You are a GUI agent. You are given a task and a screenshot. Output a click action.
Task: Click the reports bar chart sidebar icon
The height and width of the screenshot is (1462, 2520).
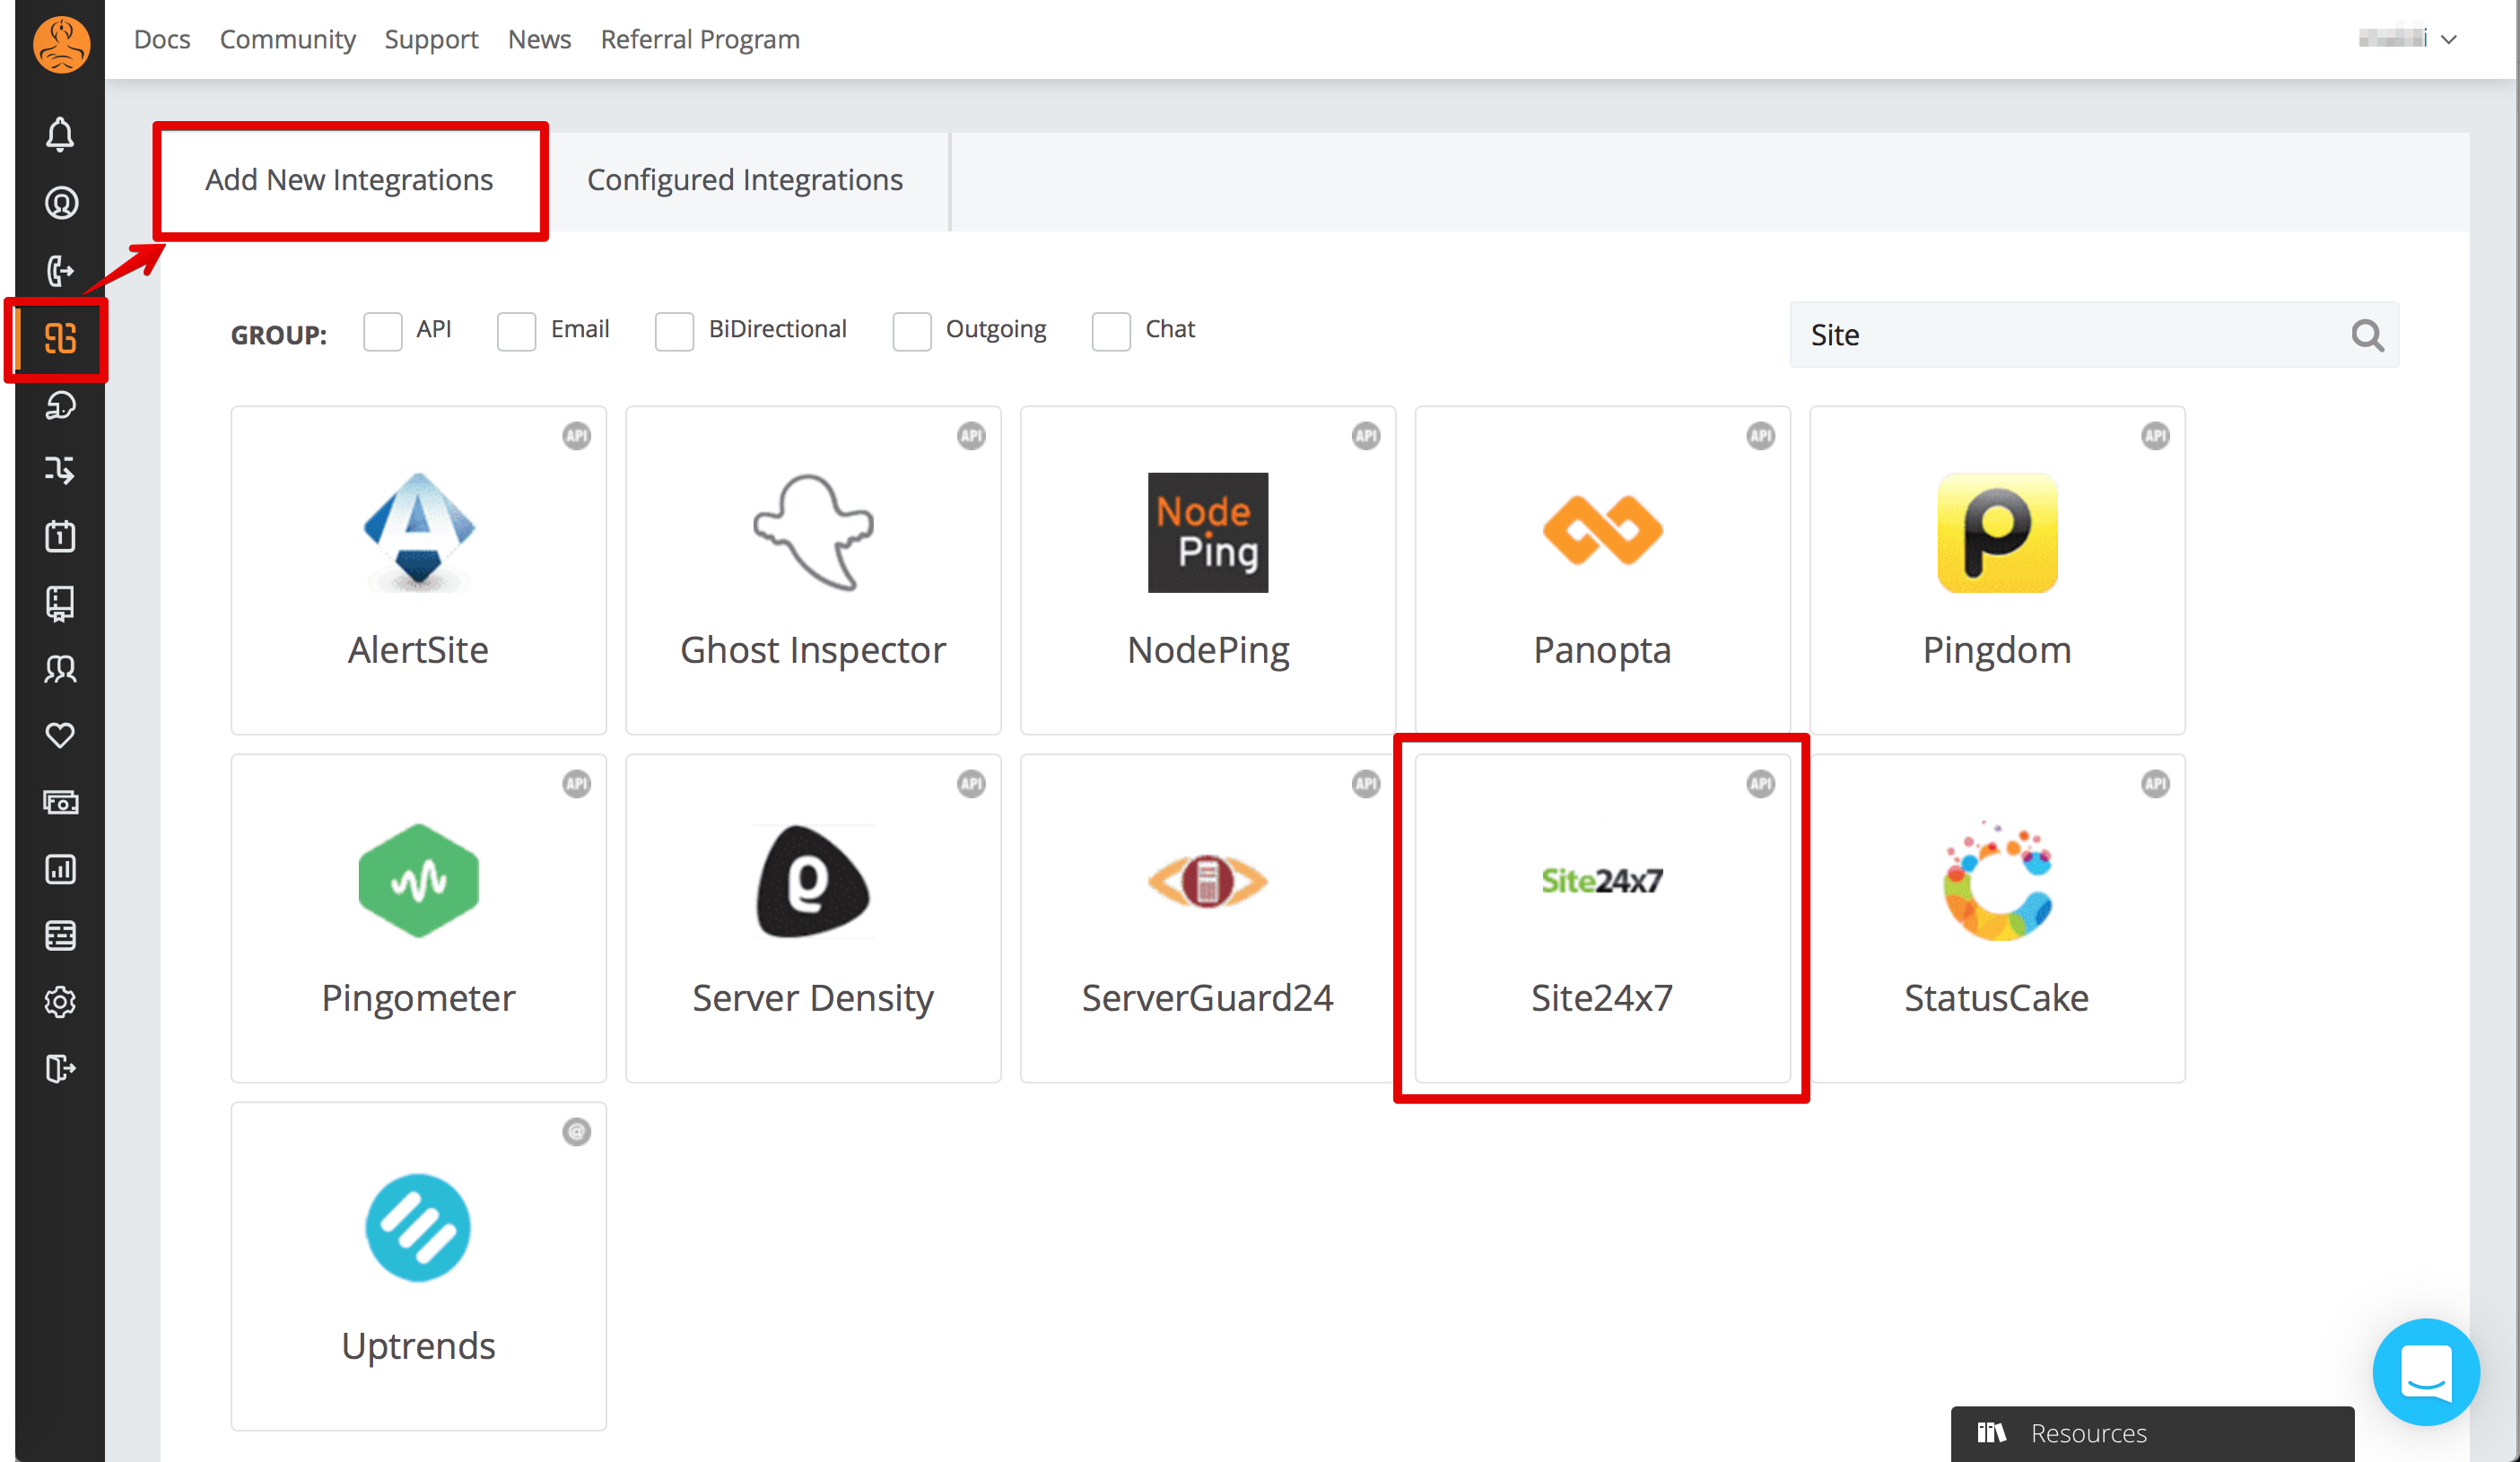tap(60, 869)
